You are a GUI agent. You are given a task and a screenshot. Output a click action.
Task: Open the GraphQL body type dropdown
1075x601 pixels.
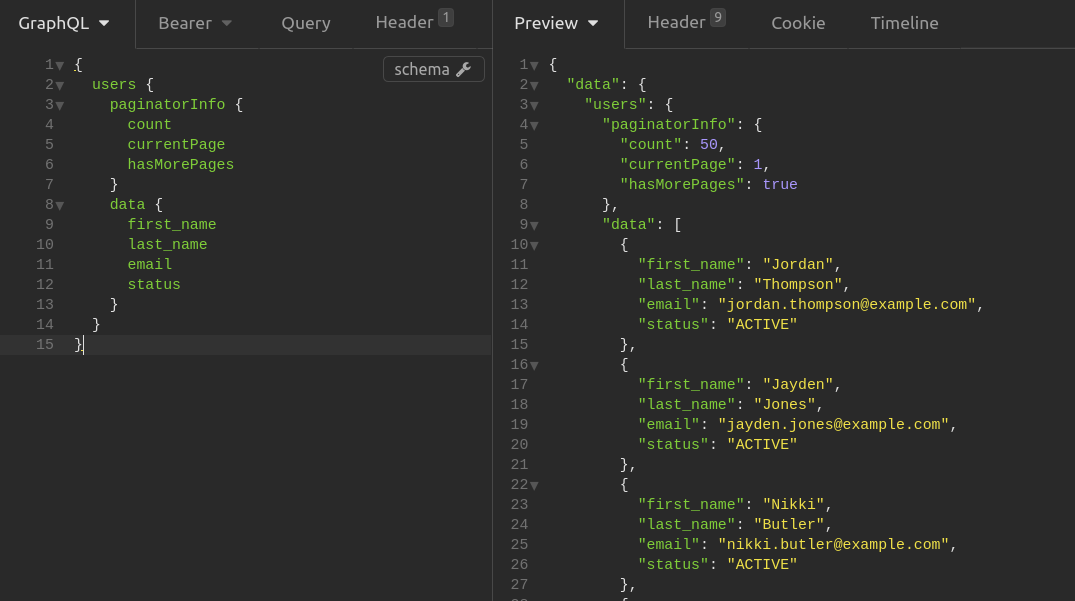64,23
